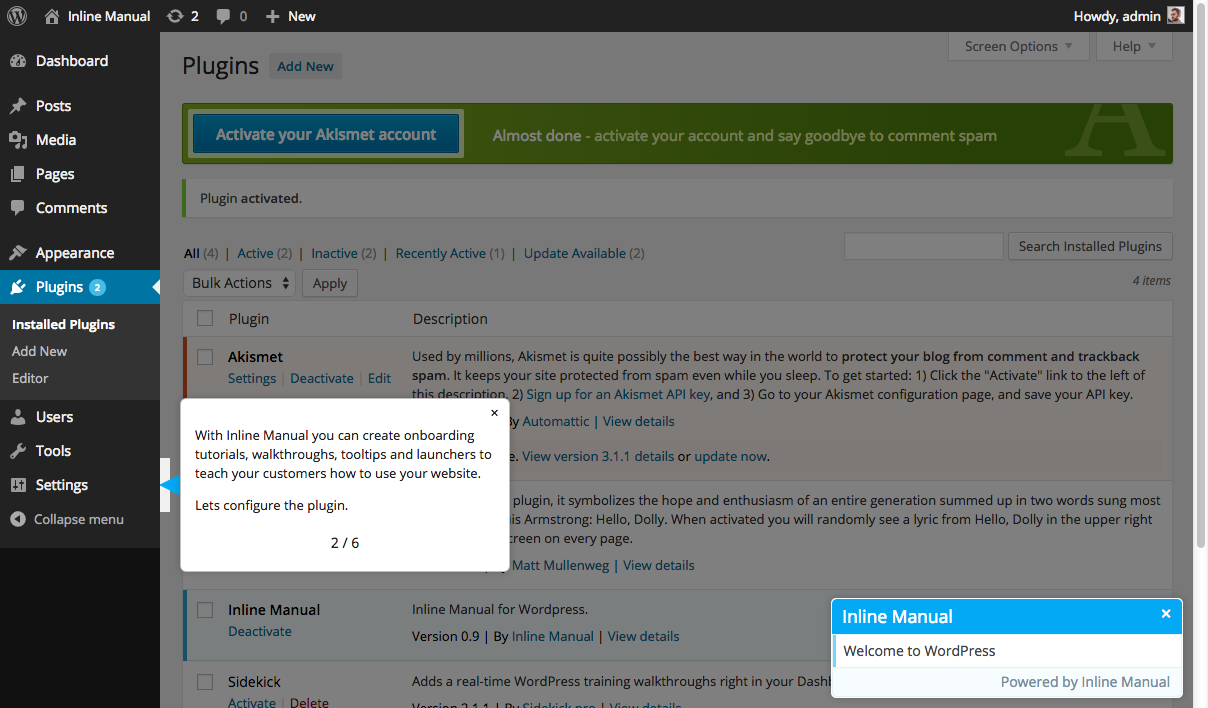1208x708 pixels.
Task: Click the update now link
Action: 730,456
